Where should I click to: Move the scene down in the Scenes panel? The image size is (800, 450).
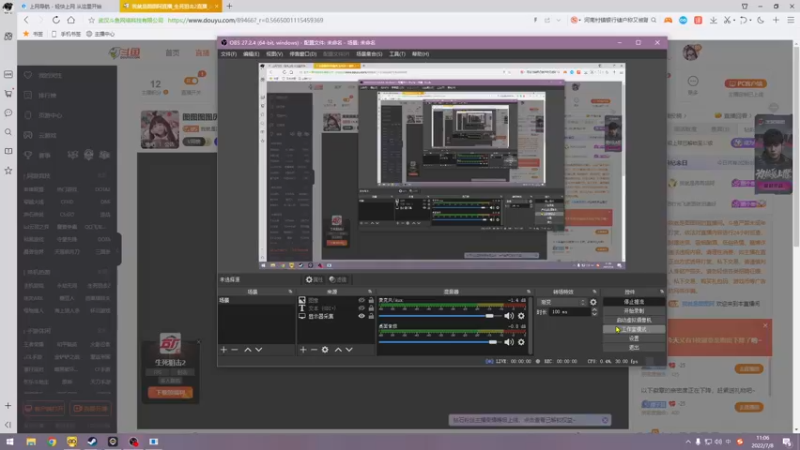(x=259, y=349)
